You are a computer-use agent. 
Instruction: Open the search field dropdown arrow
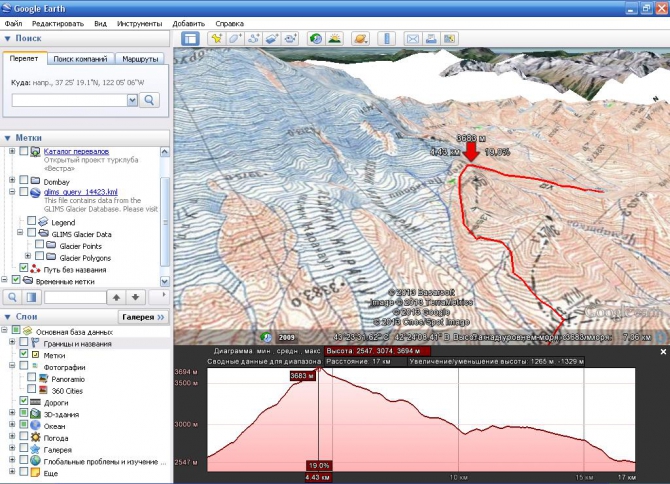click(x=132, y=100)
